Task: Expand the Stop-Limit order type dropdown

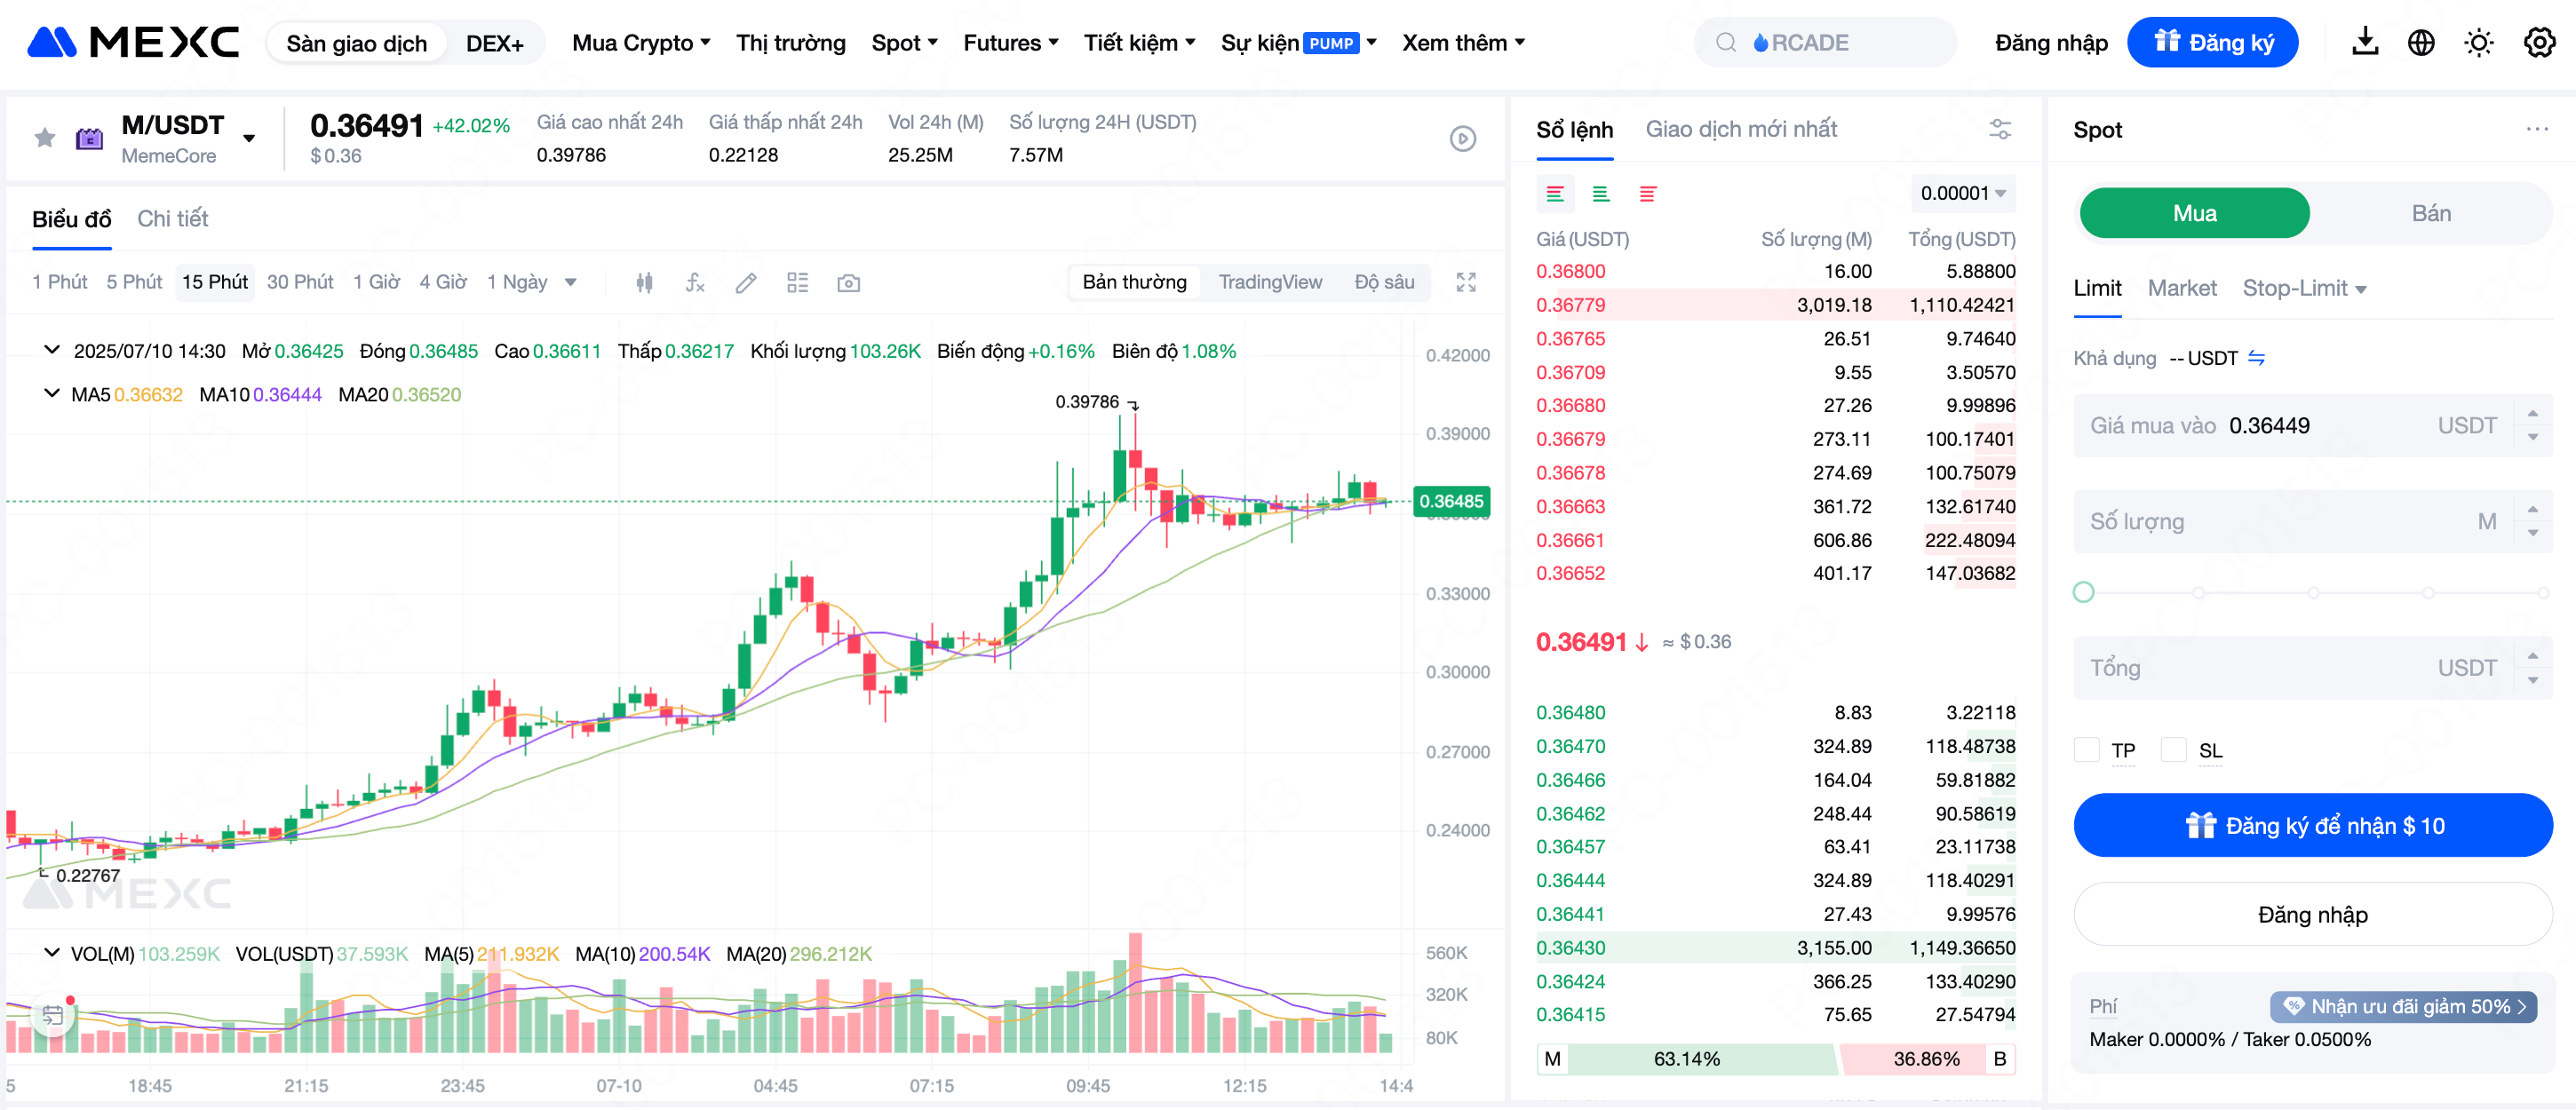Action: pyautogui.click(x=2303, y=288)
